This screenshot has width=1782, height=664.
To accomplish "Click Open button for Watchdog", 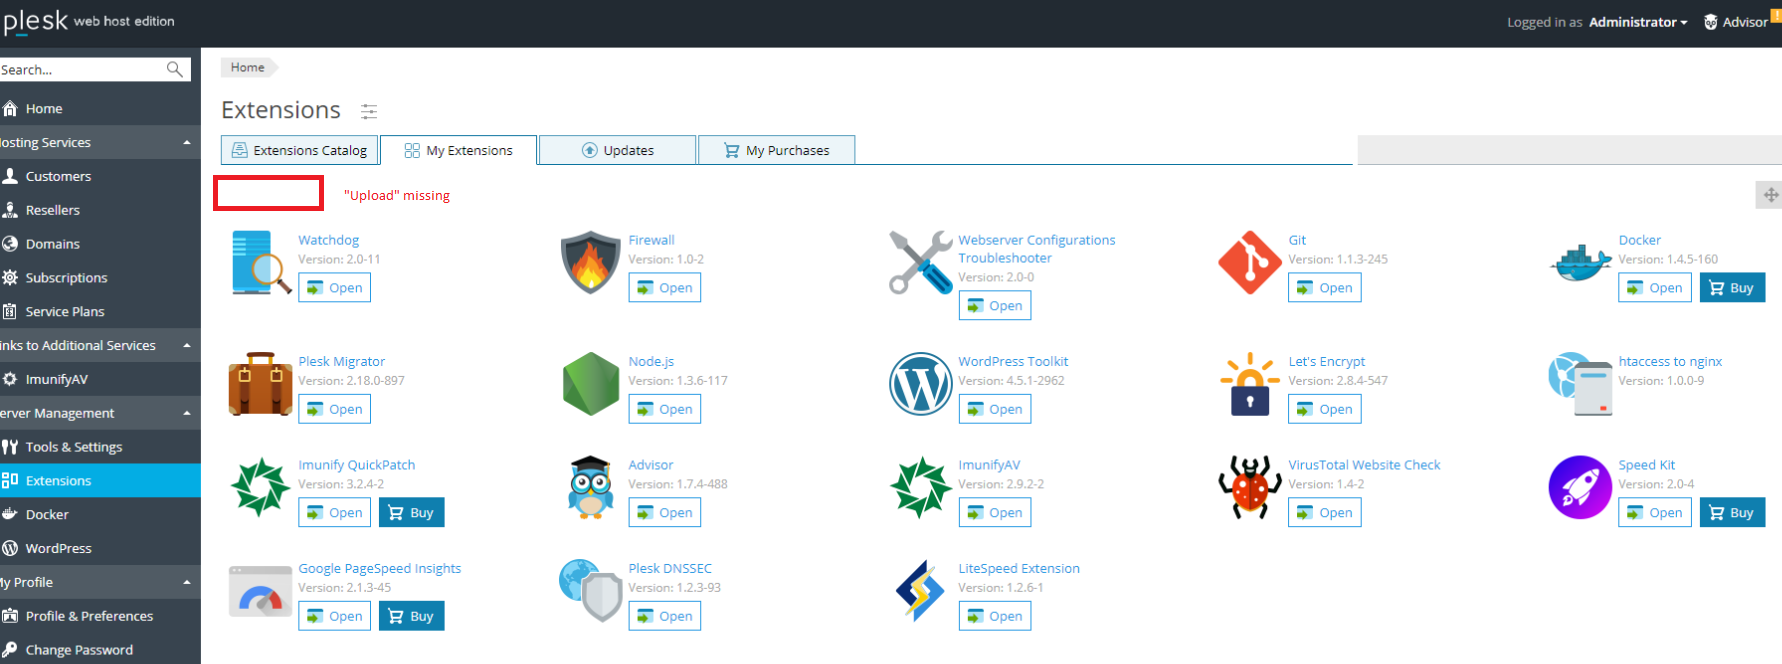I will pos(334,288).
